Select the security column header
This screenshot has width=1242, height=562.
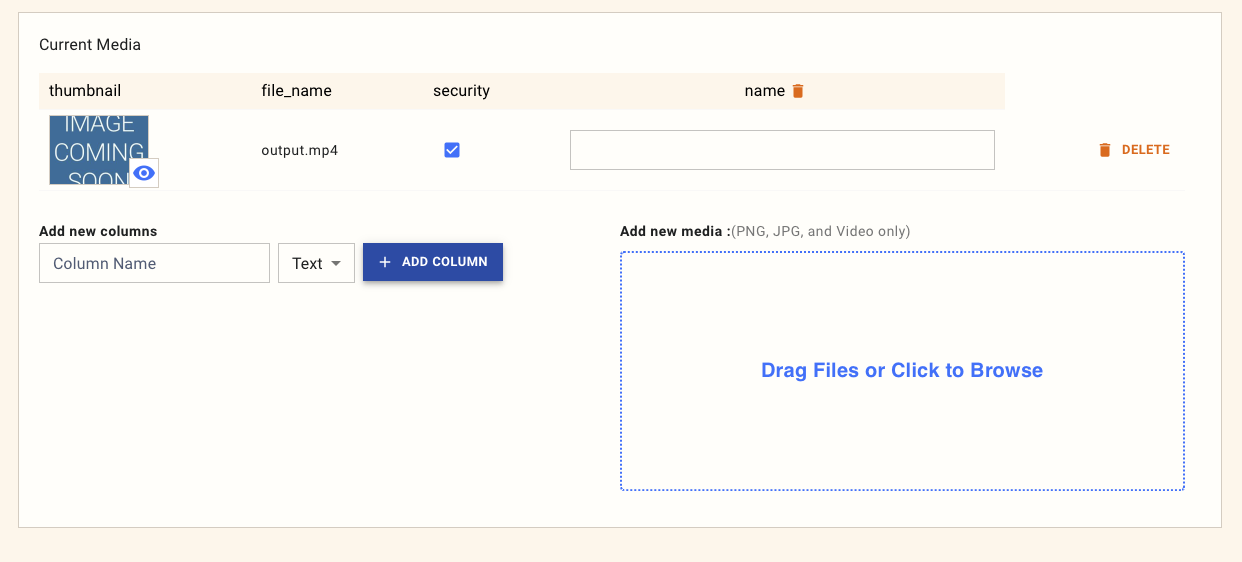click(x=461, y=91)
